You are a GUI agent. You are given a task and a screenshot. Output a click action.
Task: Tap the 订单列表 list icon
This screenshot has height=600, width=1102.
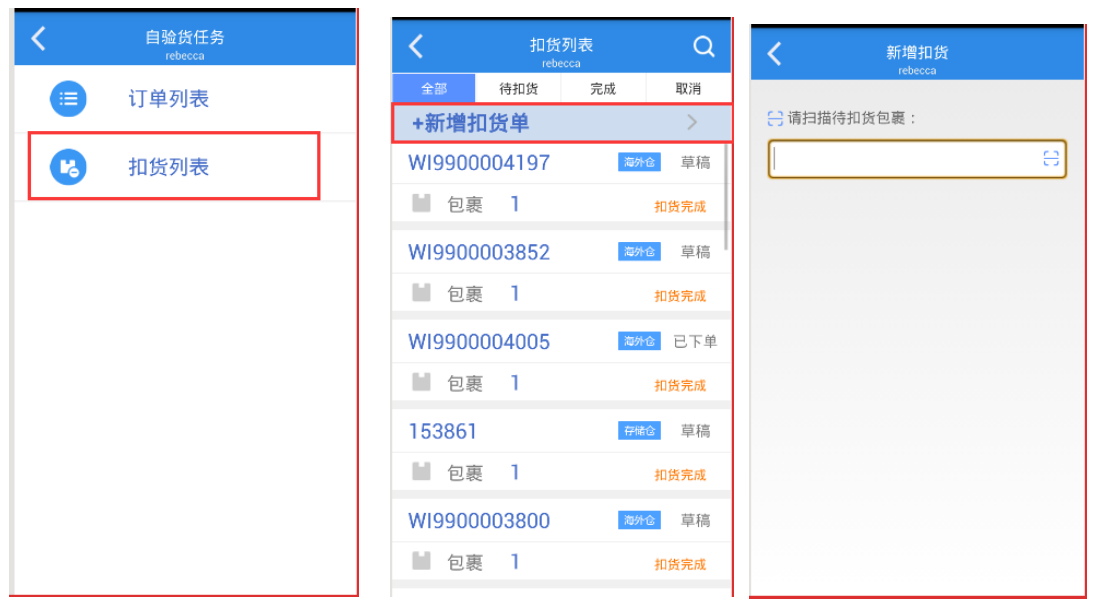[68, 98]
